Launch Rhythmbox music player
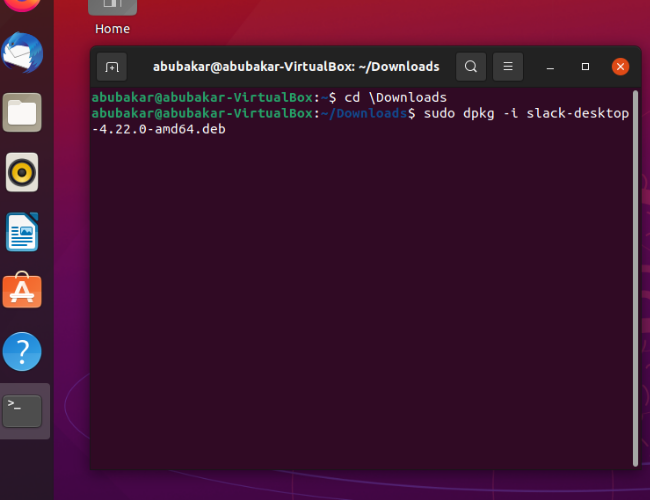650x500 pixels. tap(23, 172)
